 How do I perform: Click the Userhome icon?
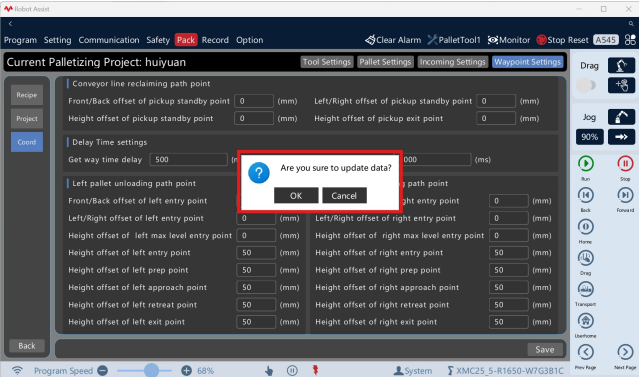point(586,321)
